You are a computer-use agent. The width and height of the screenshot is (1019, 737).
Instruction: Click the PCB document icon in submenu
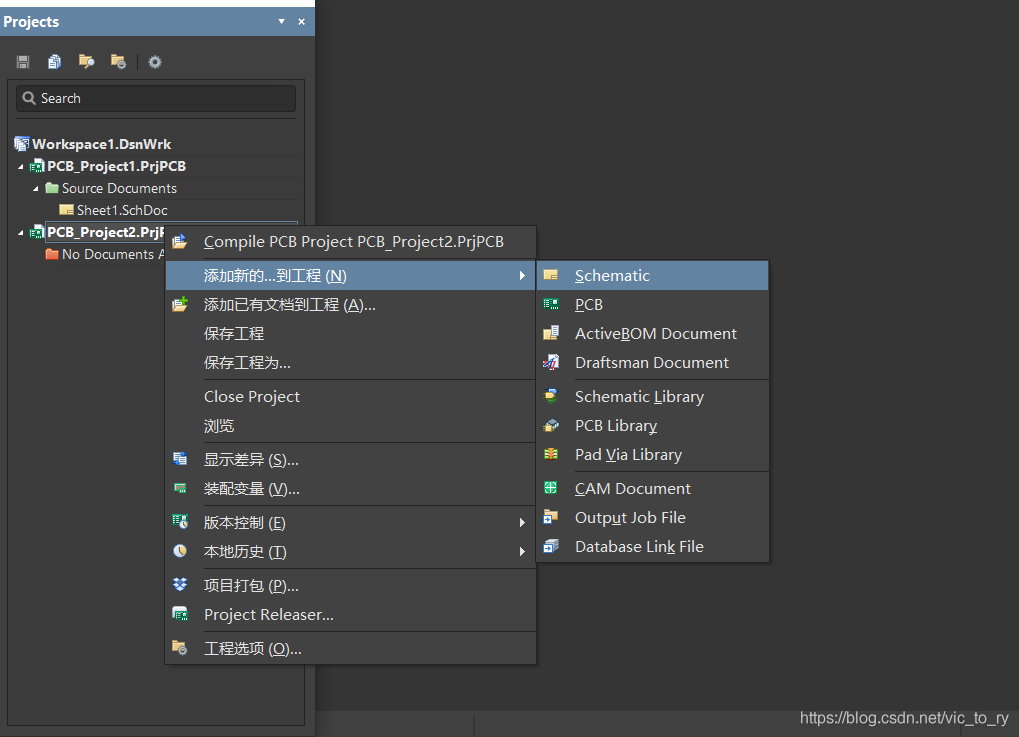(x=551, y=304)
